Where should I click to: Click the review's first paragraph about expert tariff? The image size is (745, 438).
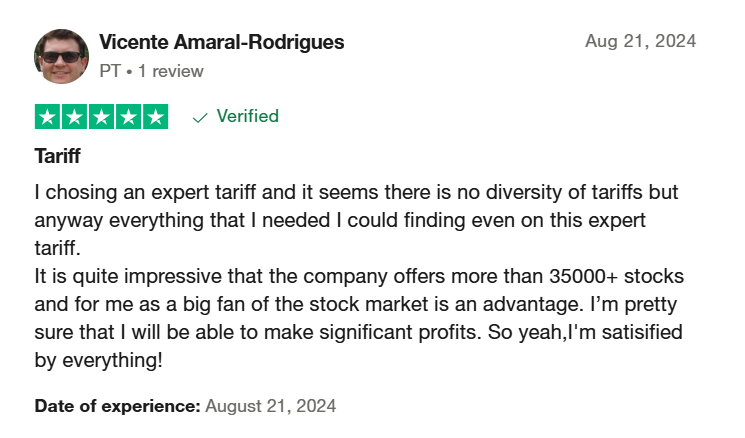coord(356,220)
